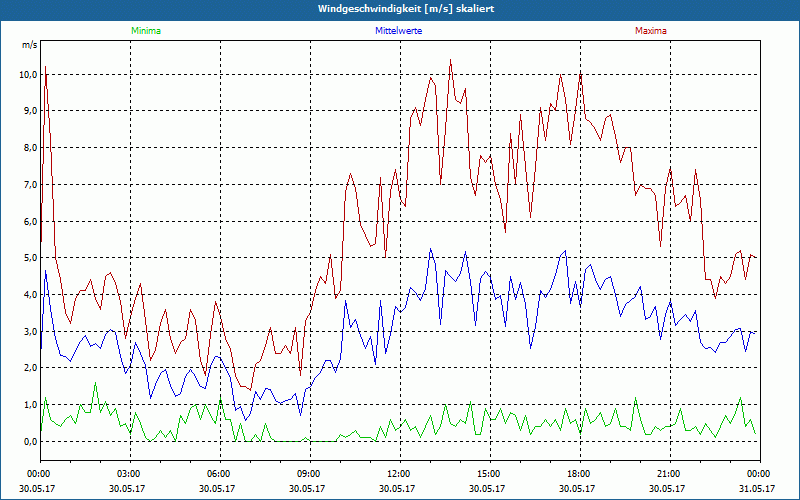Click the 18:00 time axis label

[x=580, y=474]
